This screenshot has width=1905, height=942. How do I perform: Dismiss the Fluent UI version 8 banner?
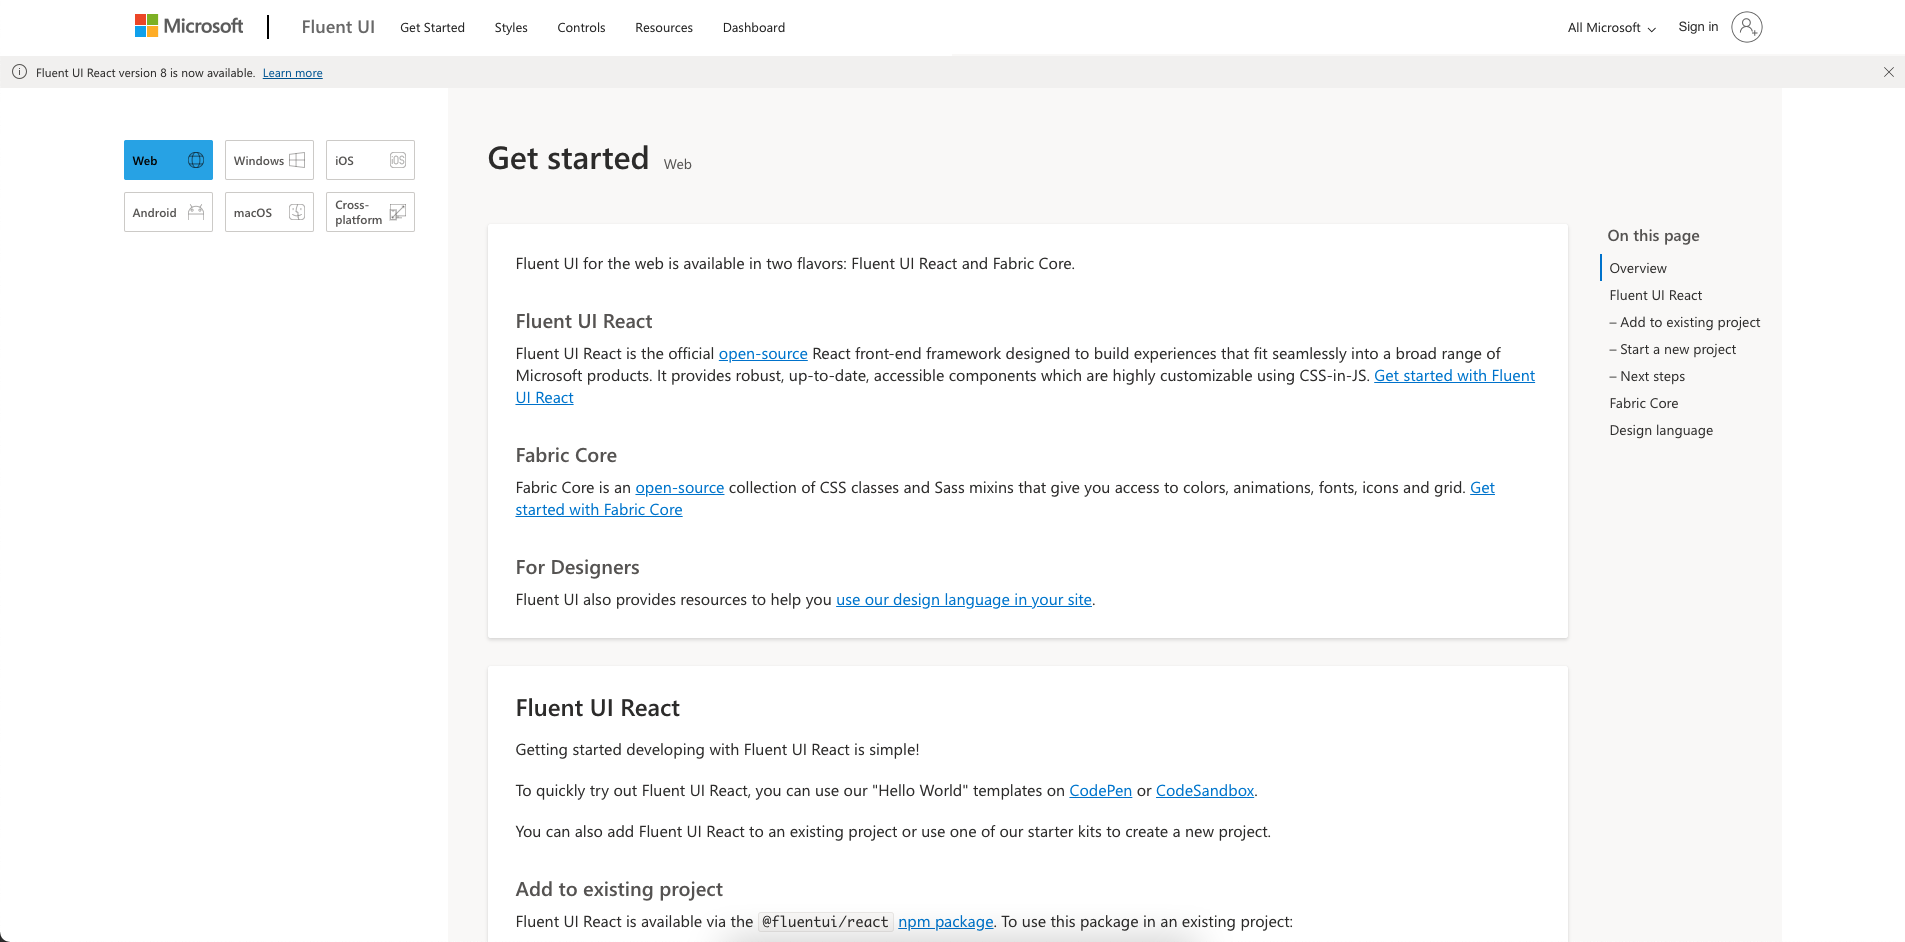coord(1888,72)
